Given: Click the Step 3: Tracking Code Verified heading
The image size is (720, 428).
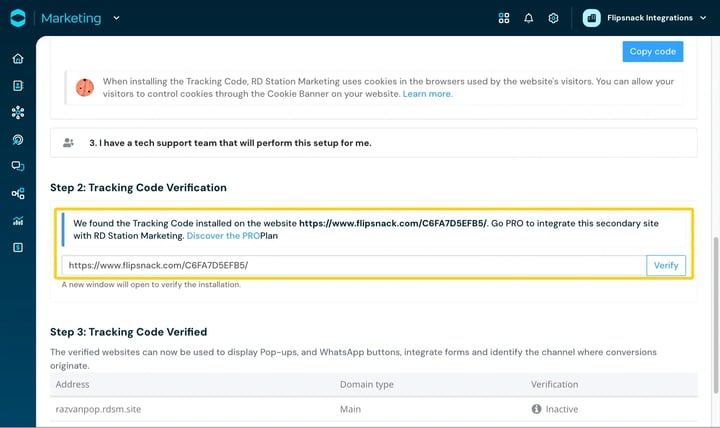Looking at the screenshot, I should (129, 332).
